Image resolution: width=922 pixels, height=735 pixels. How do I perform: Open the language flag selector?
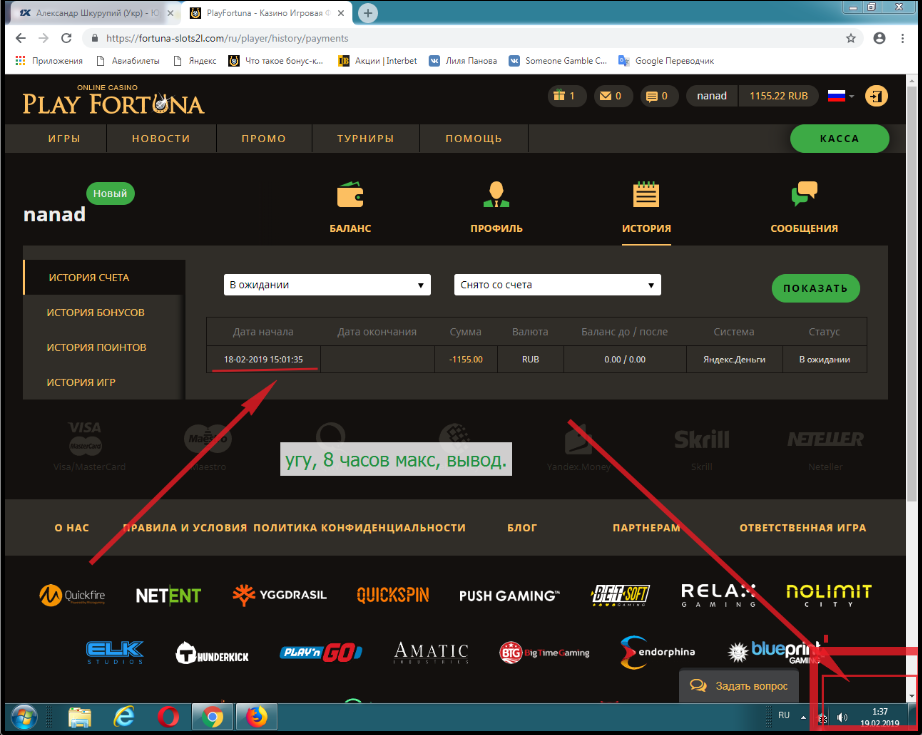[841, 96]
